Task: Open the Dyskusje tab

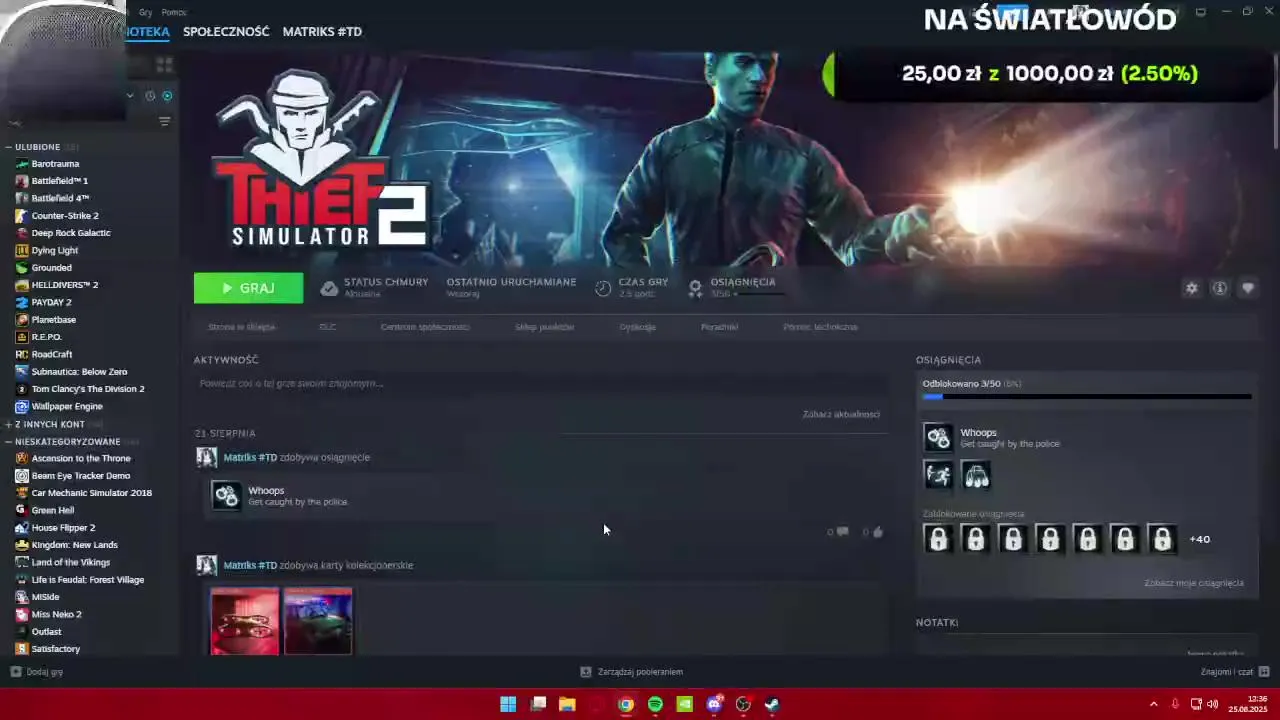Action: [637, 327]
